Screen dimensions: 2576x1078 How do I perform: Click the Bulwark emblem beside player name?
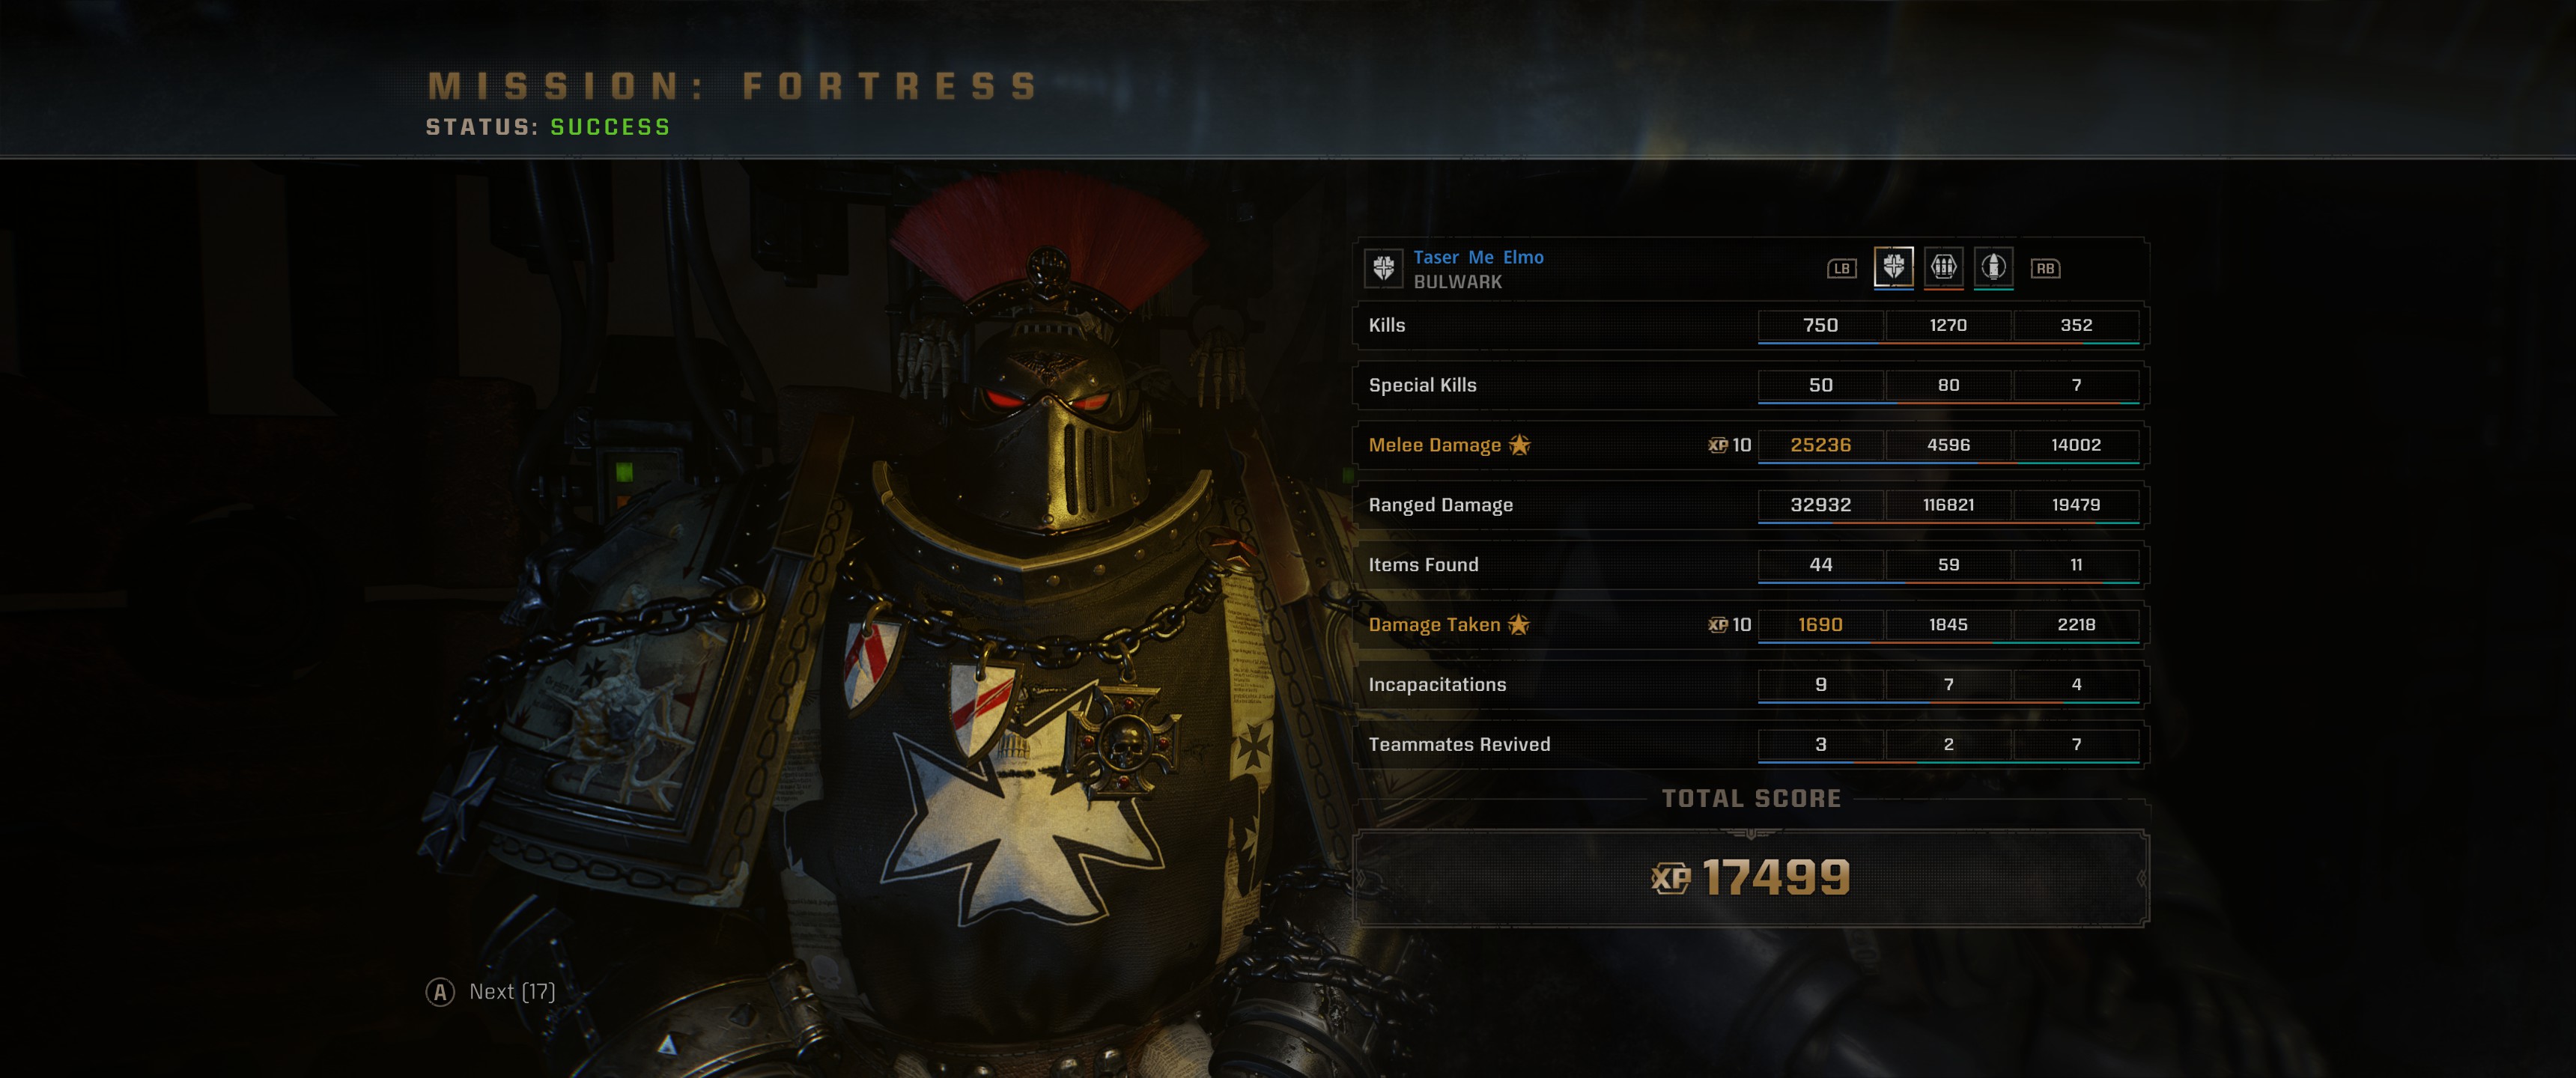(1384, 268)
